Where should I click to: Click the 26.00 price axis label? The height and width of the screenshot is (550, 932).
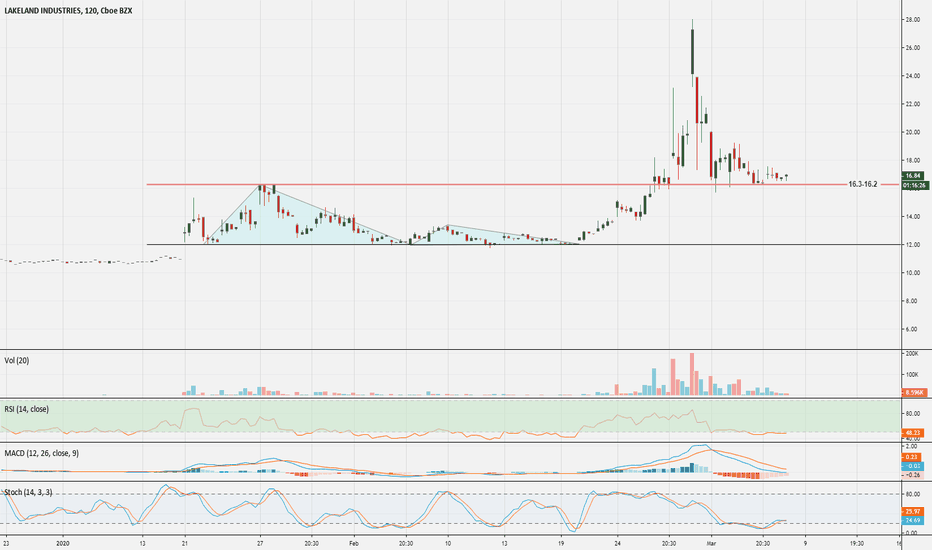(x=912, y=48)
